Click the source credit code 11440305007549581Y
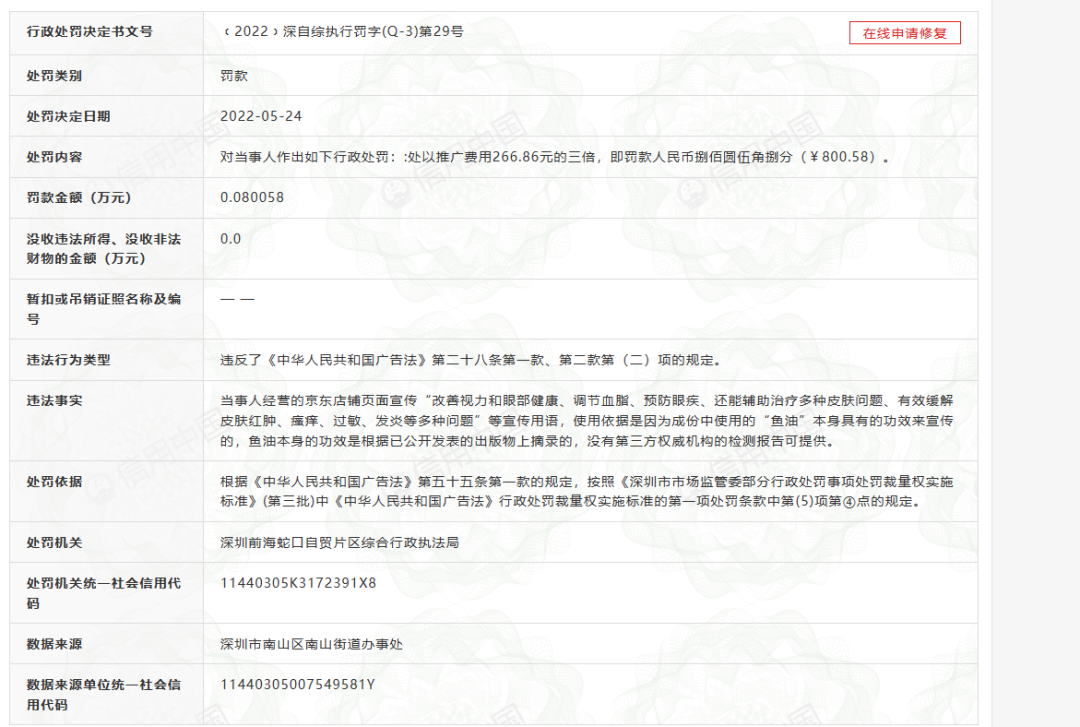 (x=298, y=684)
